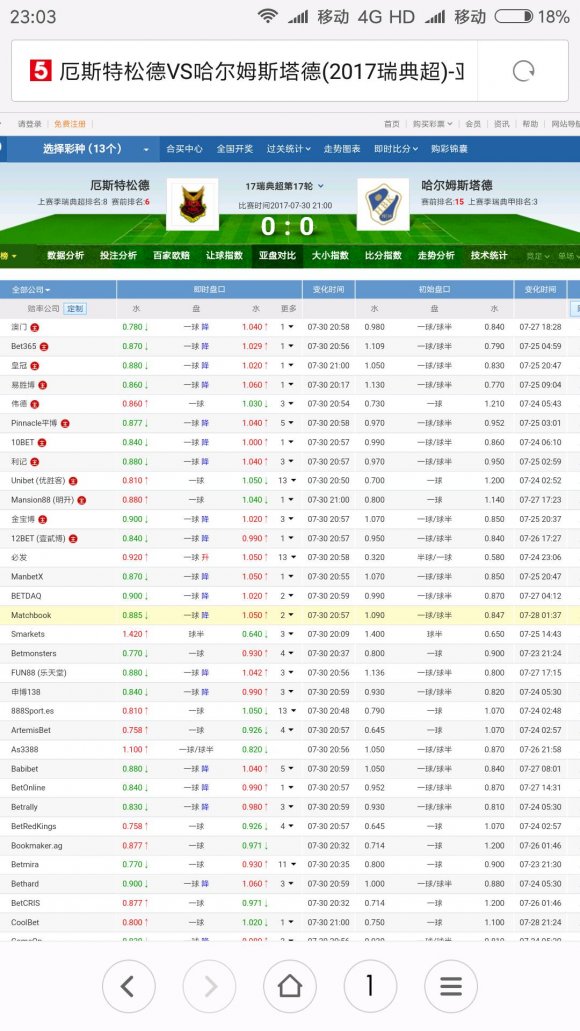Click the BetOnline company name

tap(28, 788)
